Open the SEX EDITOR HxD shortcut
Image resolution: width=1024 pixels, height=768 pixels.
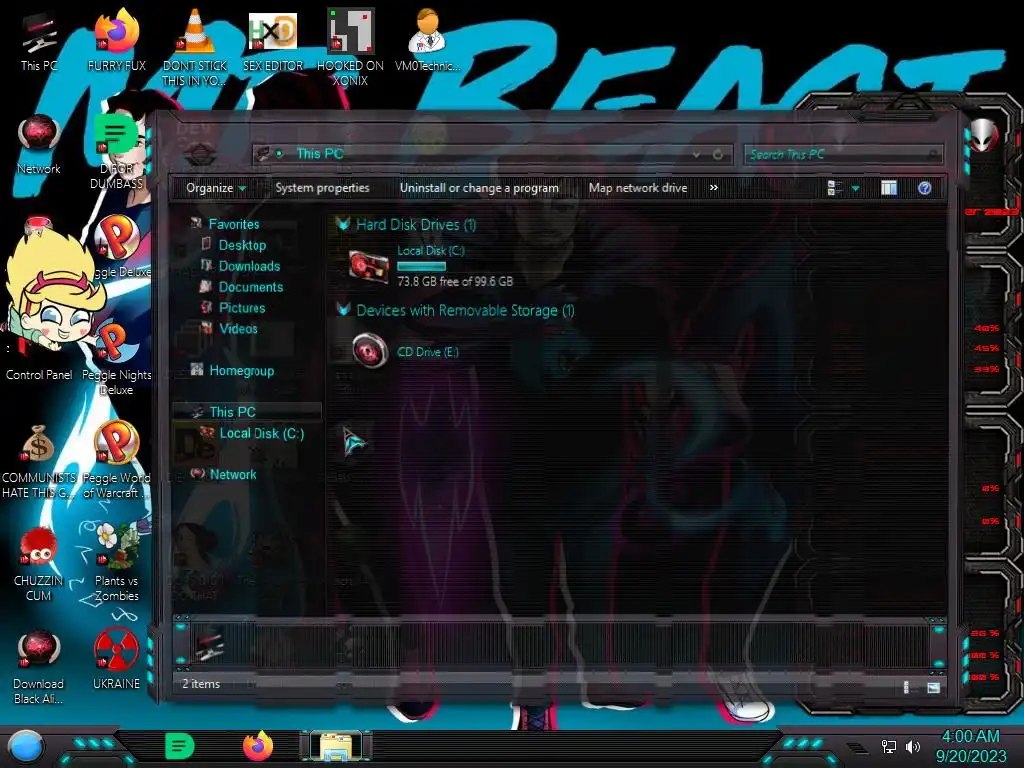[x=273, y=40]
